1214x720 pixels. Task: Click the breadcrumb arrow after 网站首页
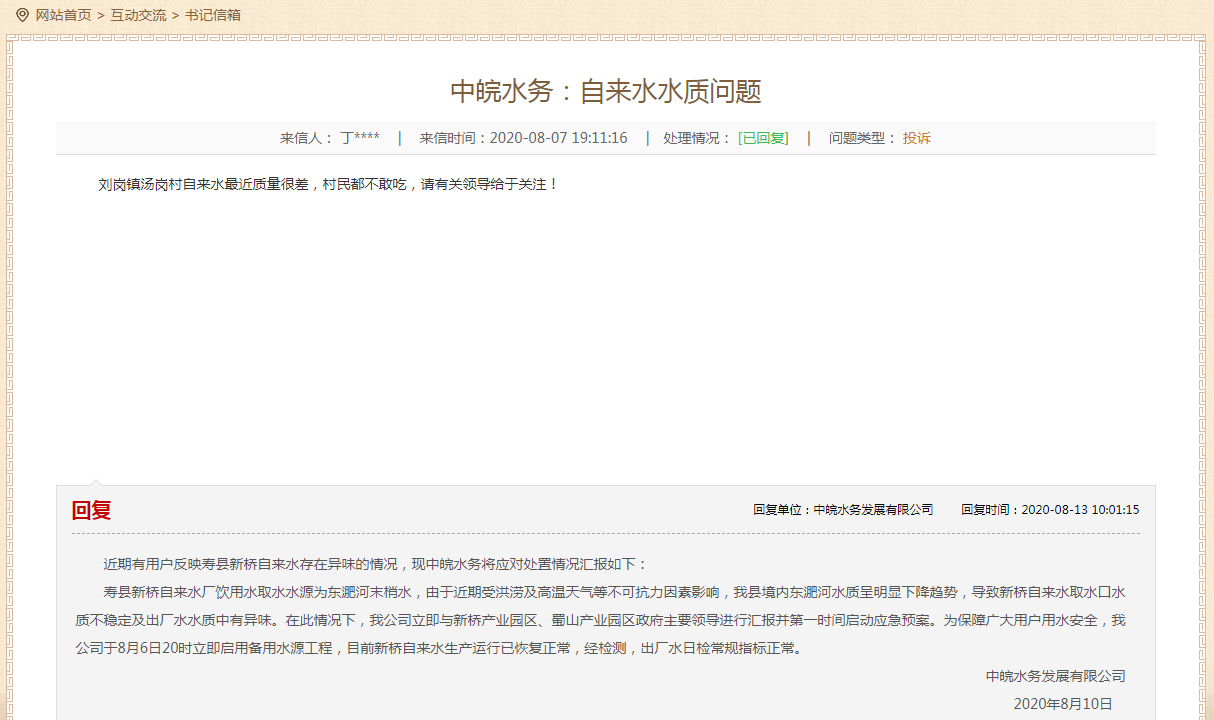point(101,15)
